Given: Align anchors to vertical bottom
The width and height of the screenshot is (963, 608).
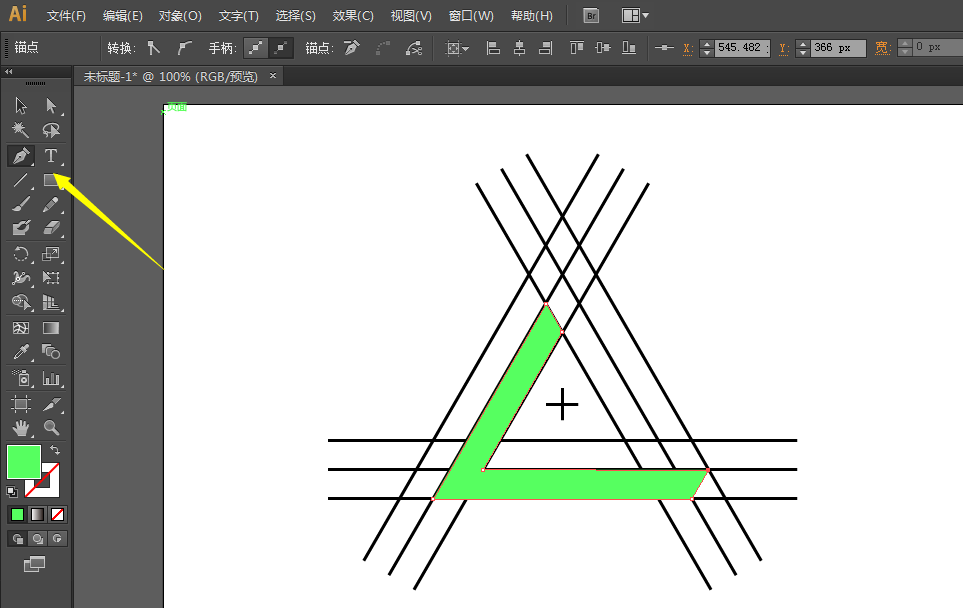Looking at the screenshot, I should coord(629,48).
